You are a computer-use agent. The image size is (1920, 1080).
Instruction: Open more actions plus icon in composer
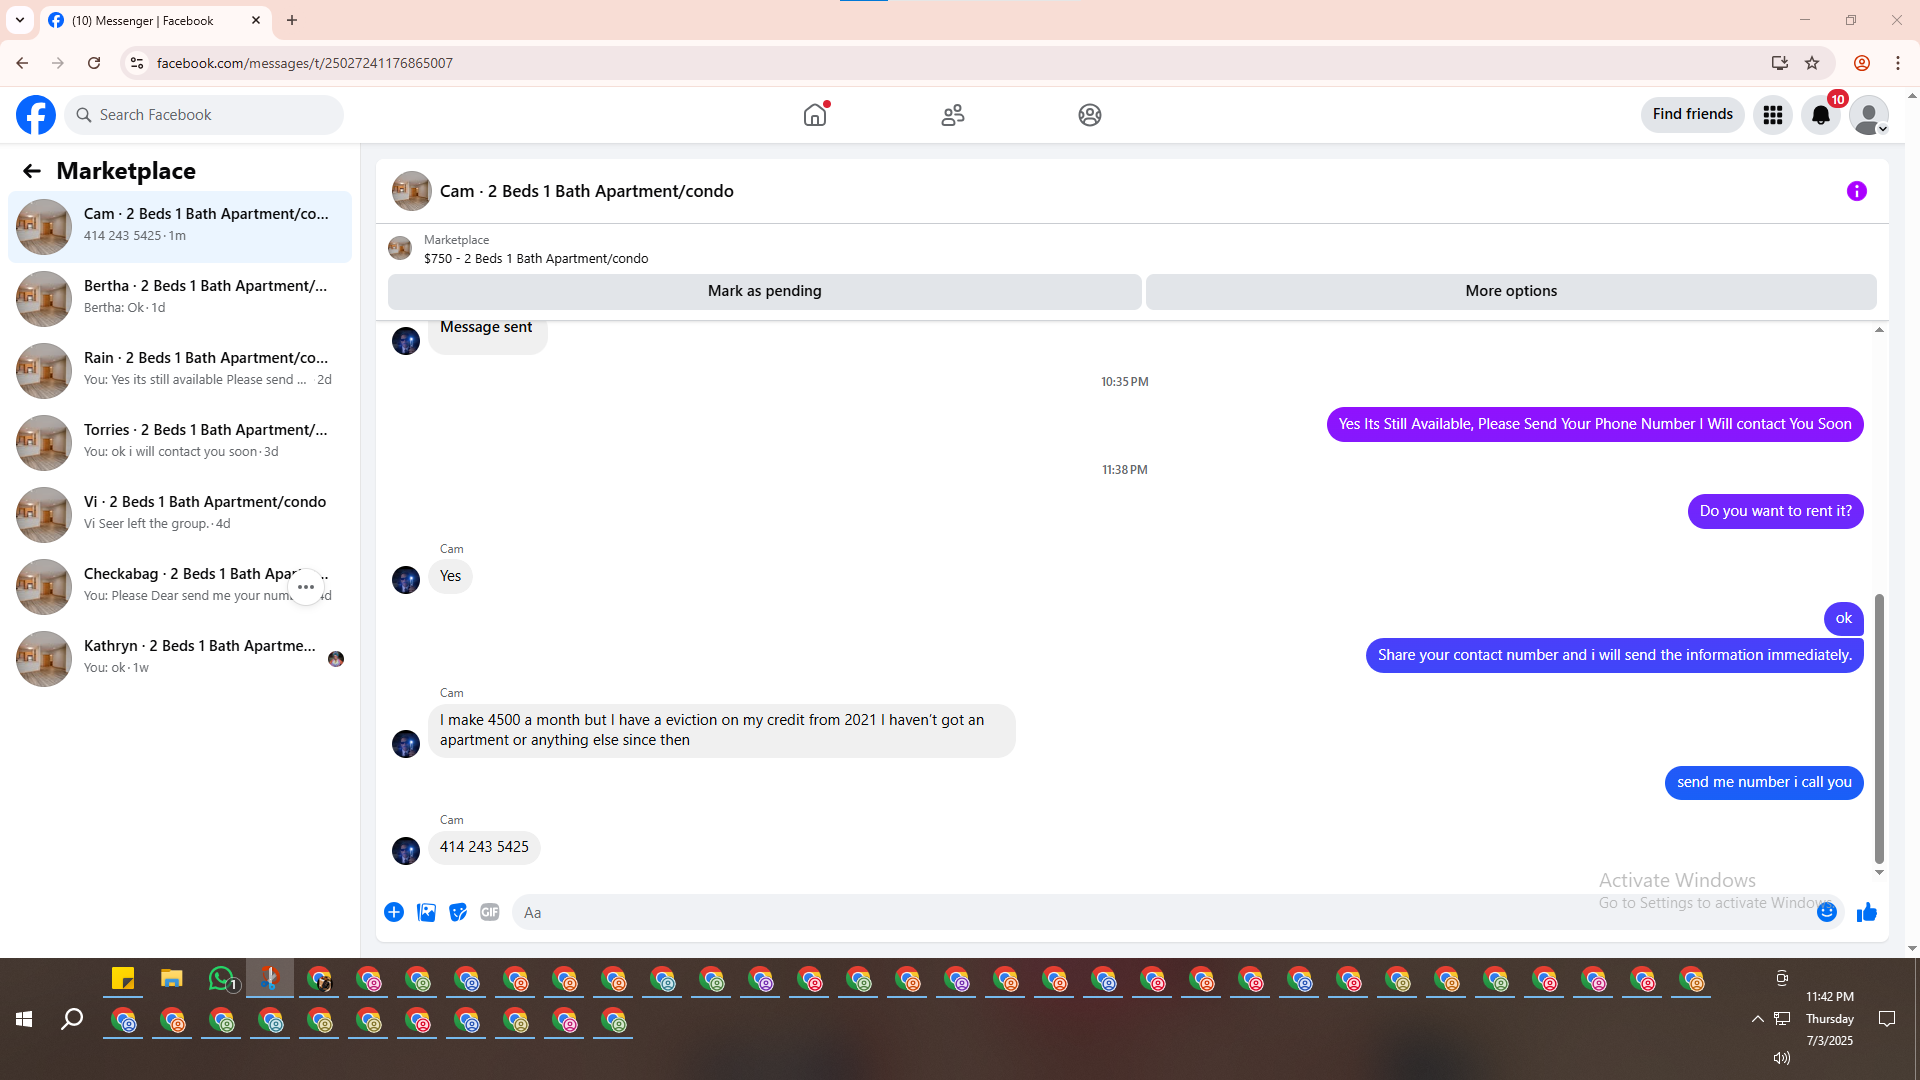[x=394, y=912]
